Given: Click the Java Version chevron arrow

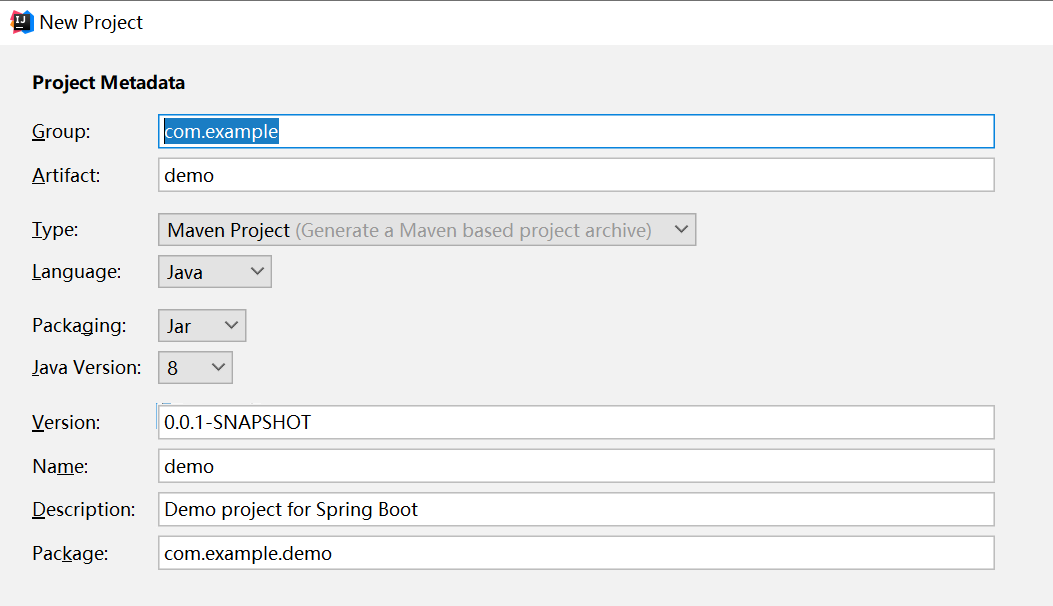Looking at the screenshot, I should (218, 367).
